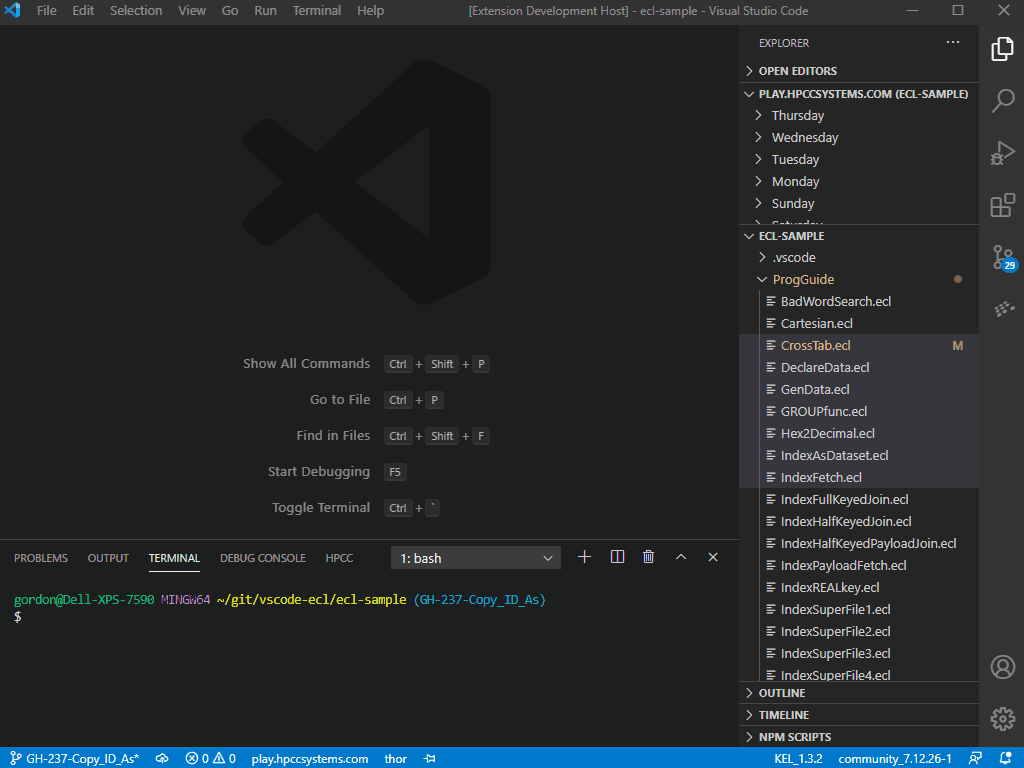
Task: Kill the terminal with trash icon
Action: coord(648,557)
